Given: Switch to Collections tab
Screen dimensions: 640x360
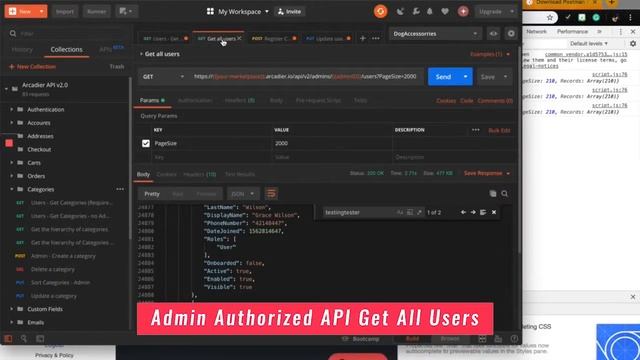Looking at the screenshot, I should (x=67, y=49).
